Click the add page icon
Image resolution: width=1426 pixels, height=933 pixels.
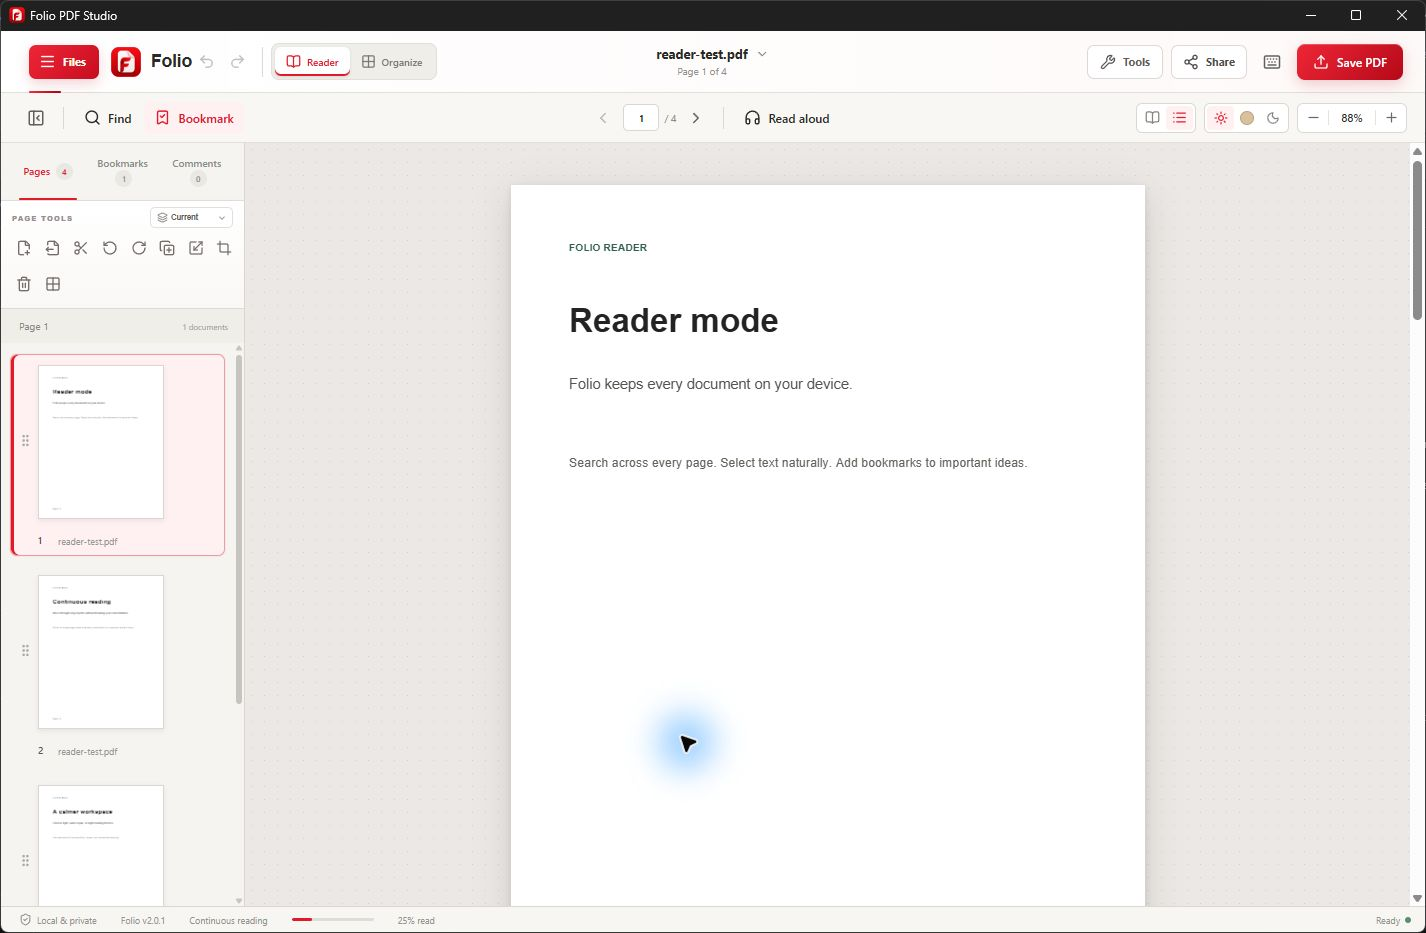tap(24, 248)
